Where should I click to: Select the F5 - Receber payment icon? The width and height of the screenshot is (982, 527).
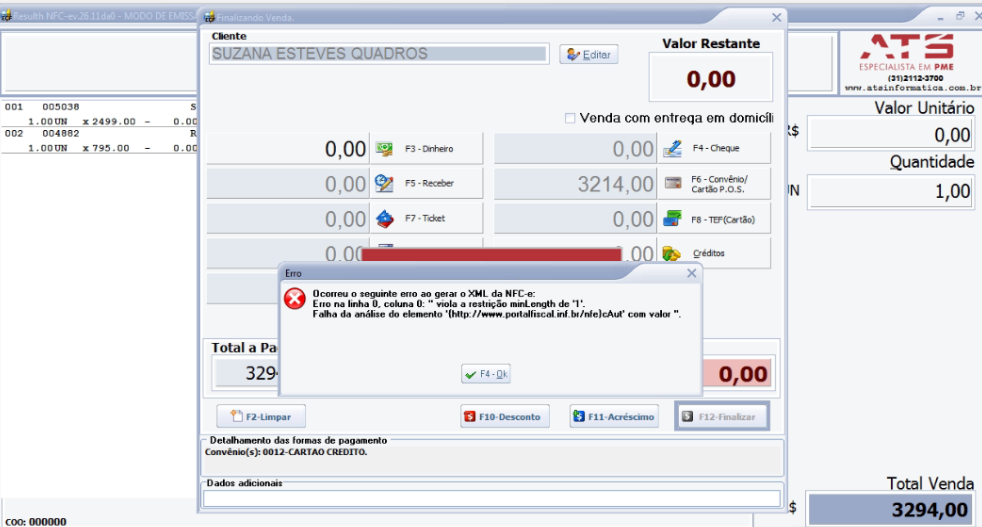(384, 183)
